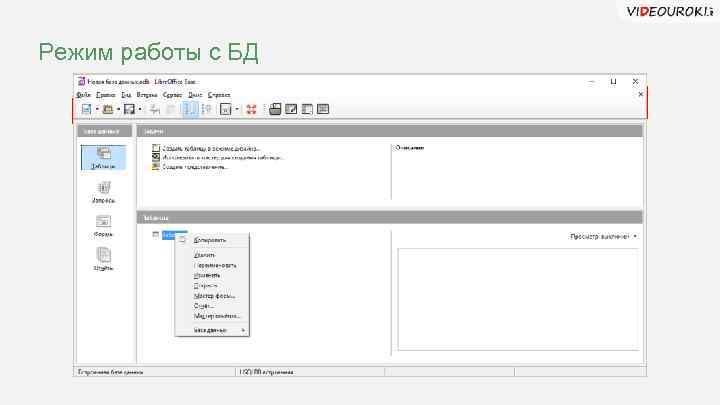Close the document with the inner X button
The width and height of the screenshot is (720, 405).
(x=641, y=95)
